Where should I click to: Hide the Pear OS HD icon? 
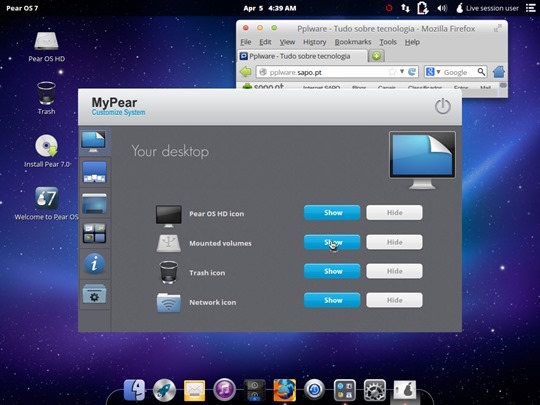tap(394, 212)
